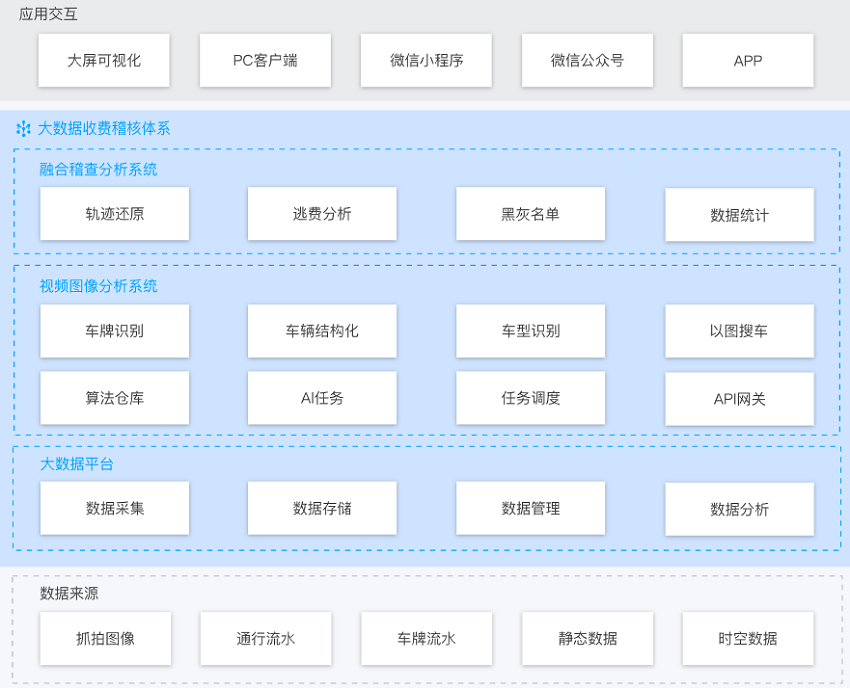The height and width of the screenshot is (688, 850).
Task: Open the 数据统计 module
Action: [739, 215]
